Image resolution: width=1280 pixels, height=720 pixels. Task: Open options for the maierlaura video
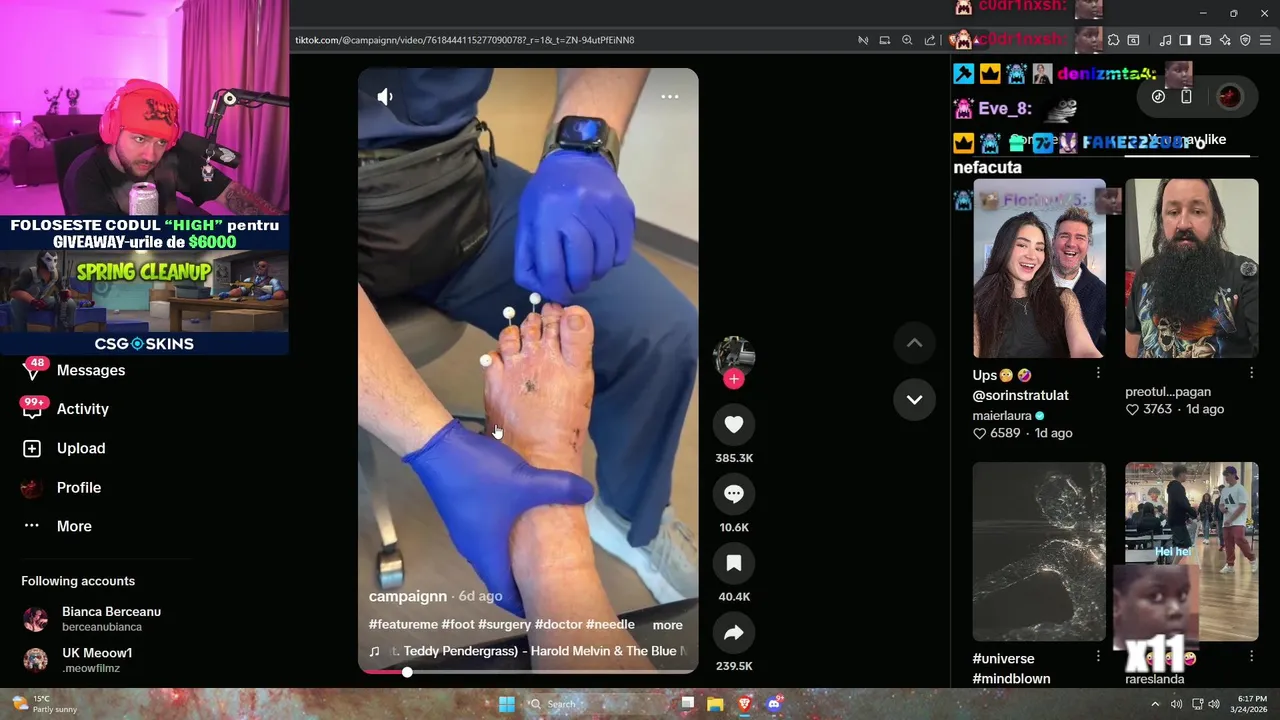(1098, 373)
